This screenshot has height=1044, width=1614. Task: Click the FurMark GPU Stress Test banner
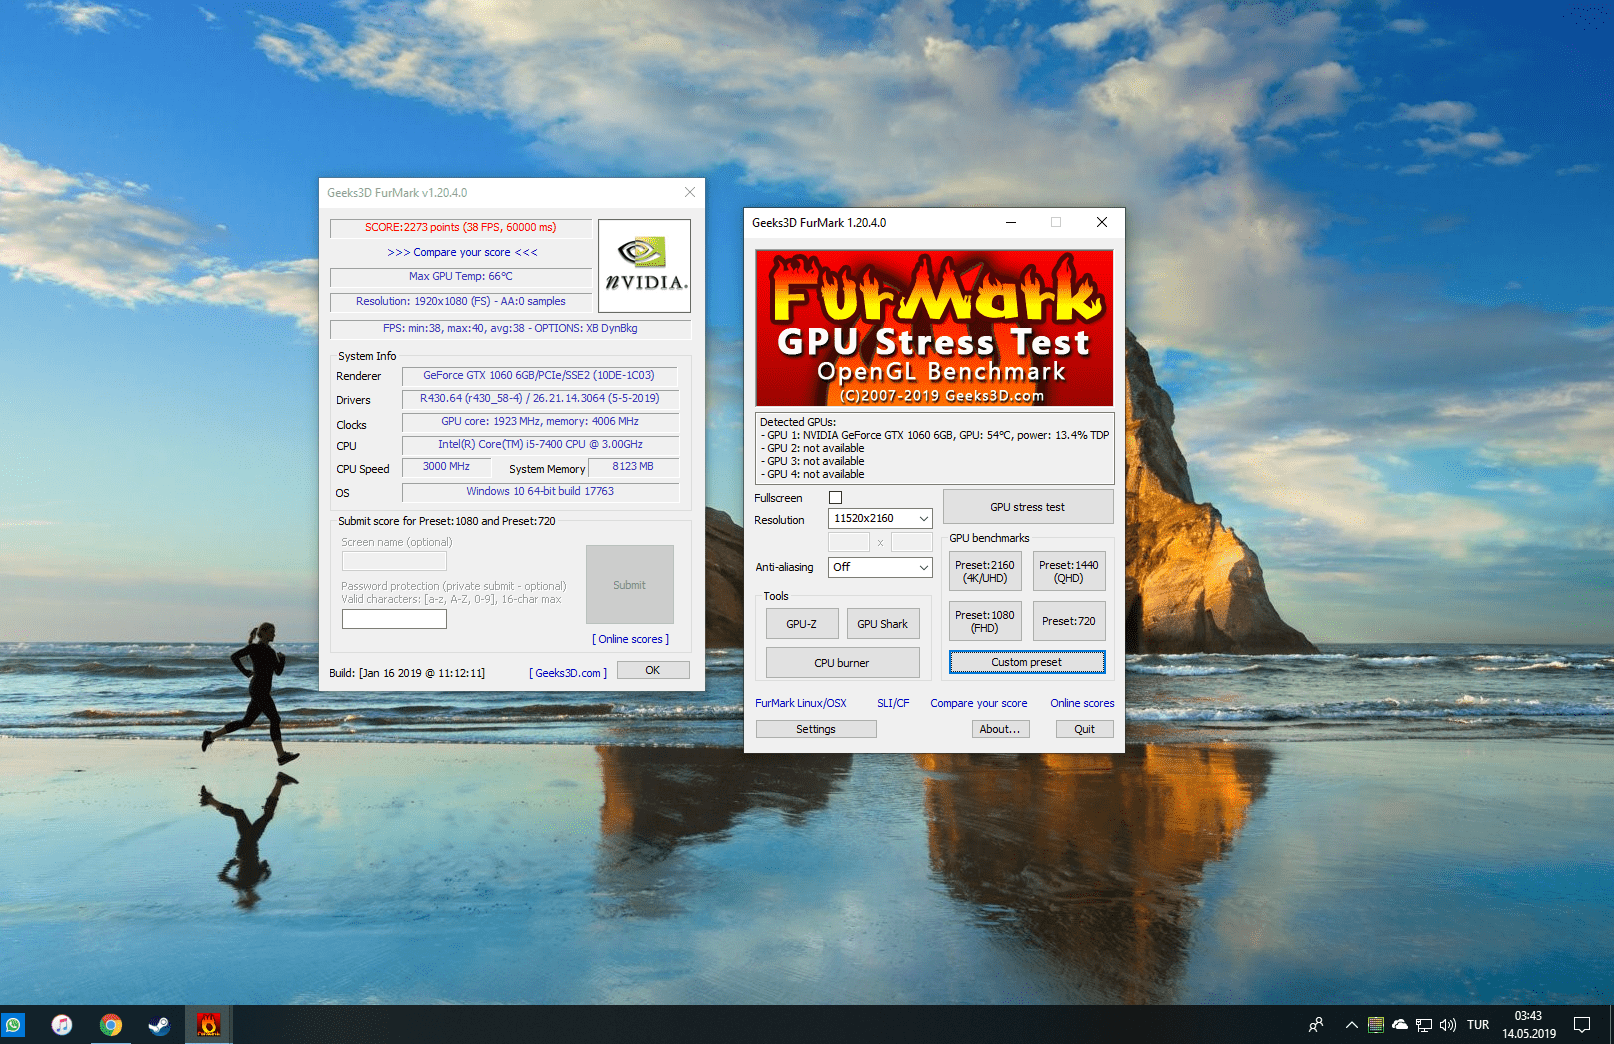[x=934, y=328]
